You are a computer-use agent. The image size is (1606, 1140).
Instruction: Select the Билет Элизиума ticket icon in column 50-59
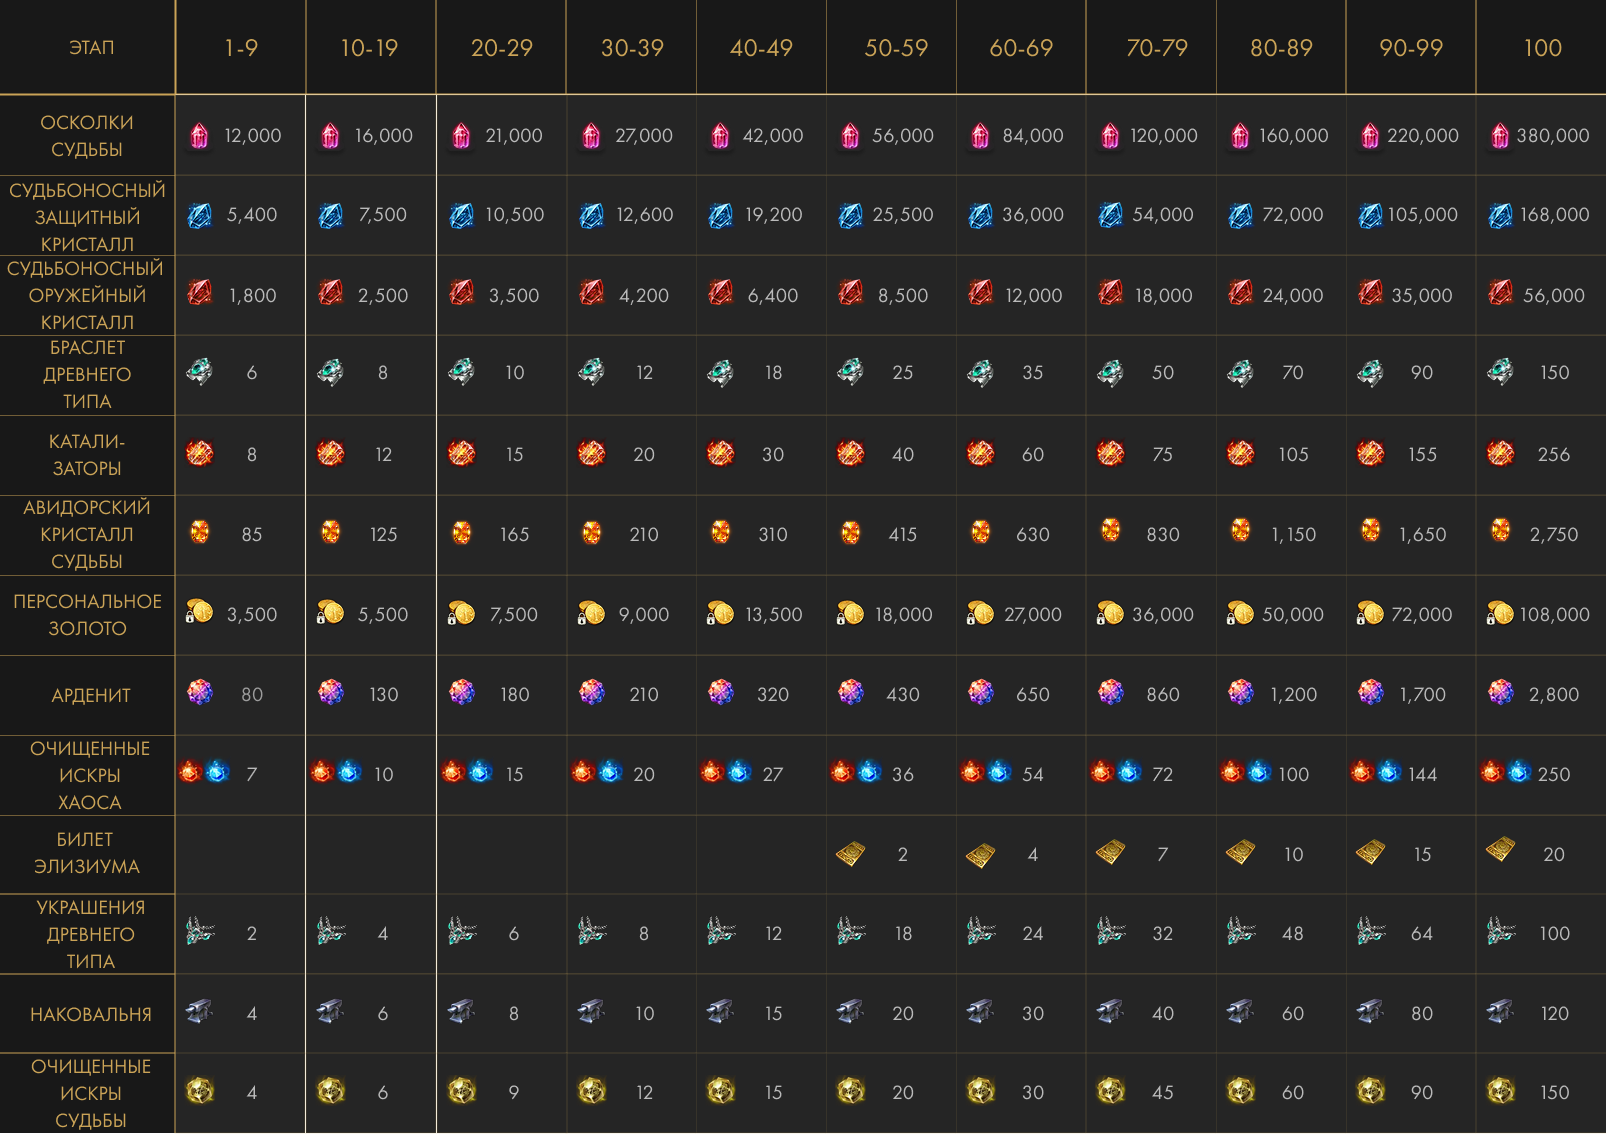850,854
